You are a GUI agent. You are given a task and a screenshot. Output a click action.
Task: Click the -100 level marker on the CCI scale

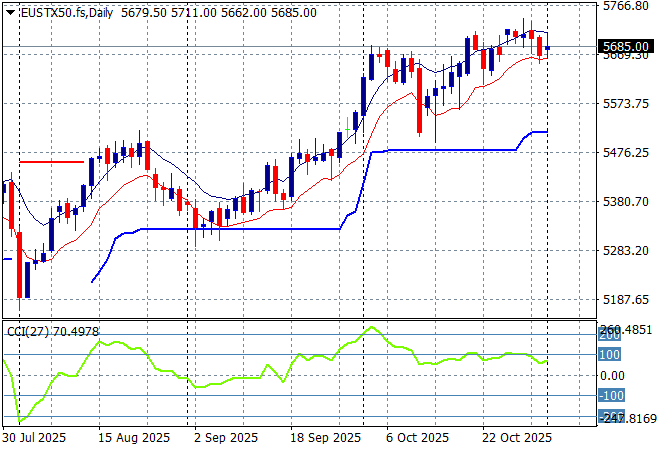pyautogui.click(x=613, y=396)
